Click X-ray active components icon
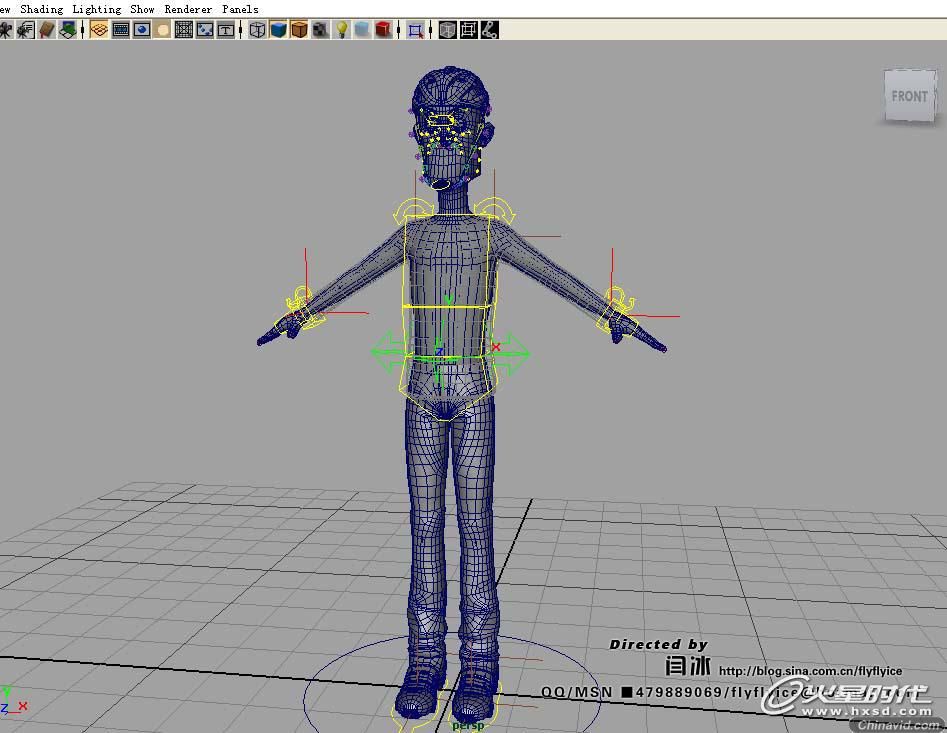The width and height of the screenshot is (947, 733). point(469,30)
